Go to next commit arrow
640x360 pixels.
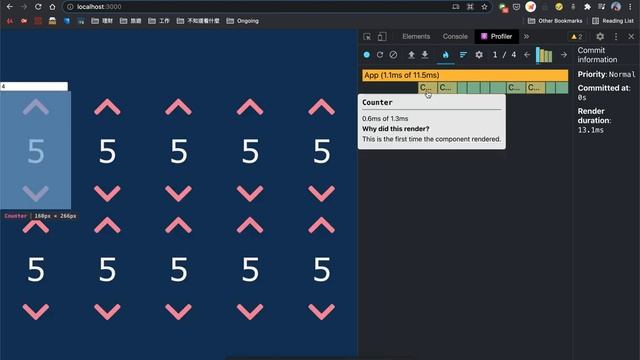point(564,55)
